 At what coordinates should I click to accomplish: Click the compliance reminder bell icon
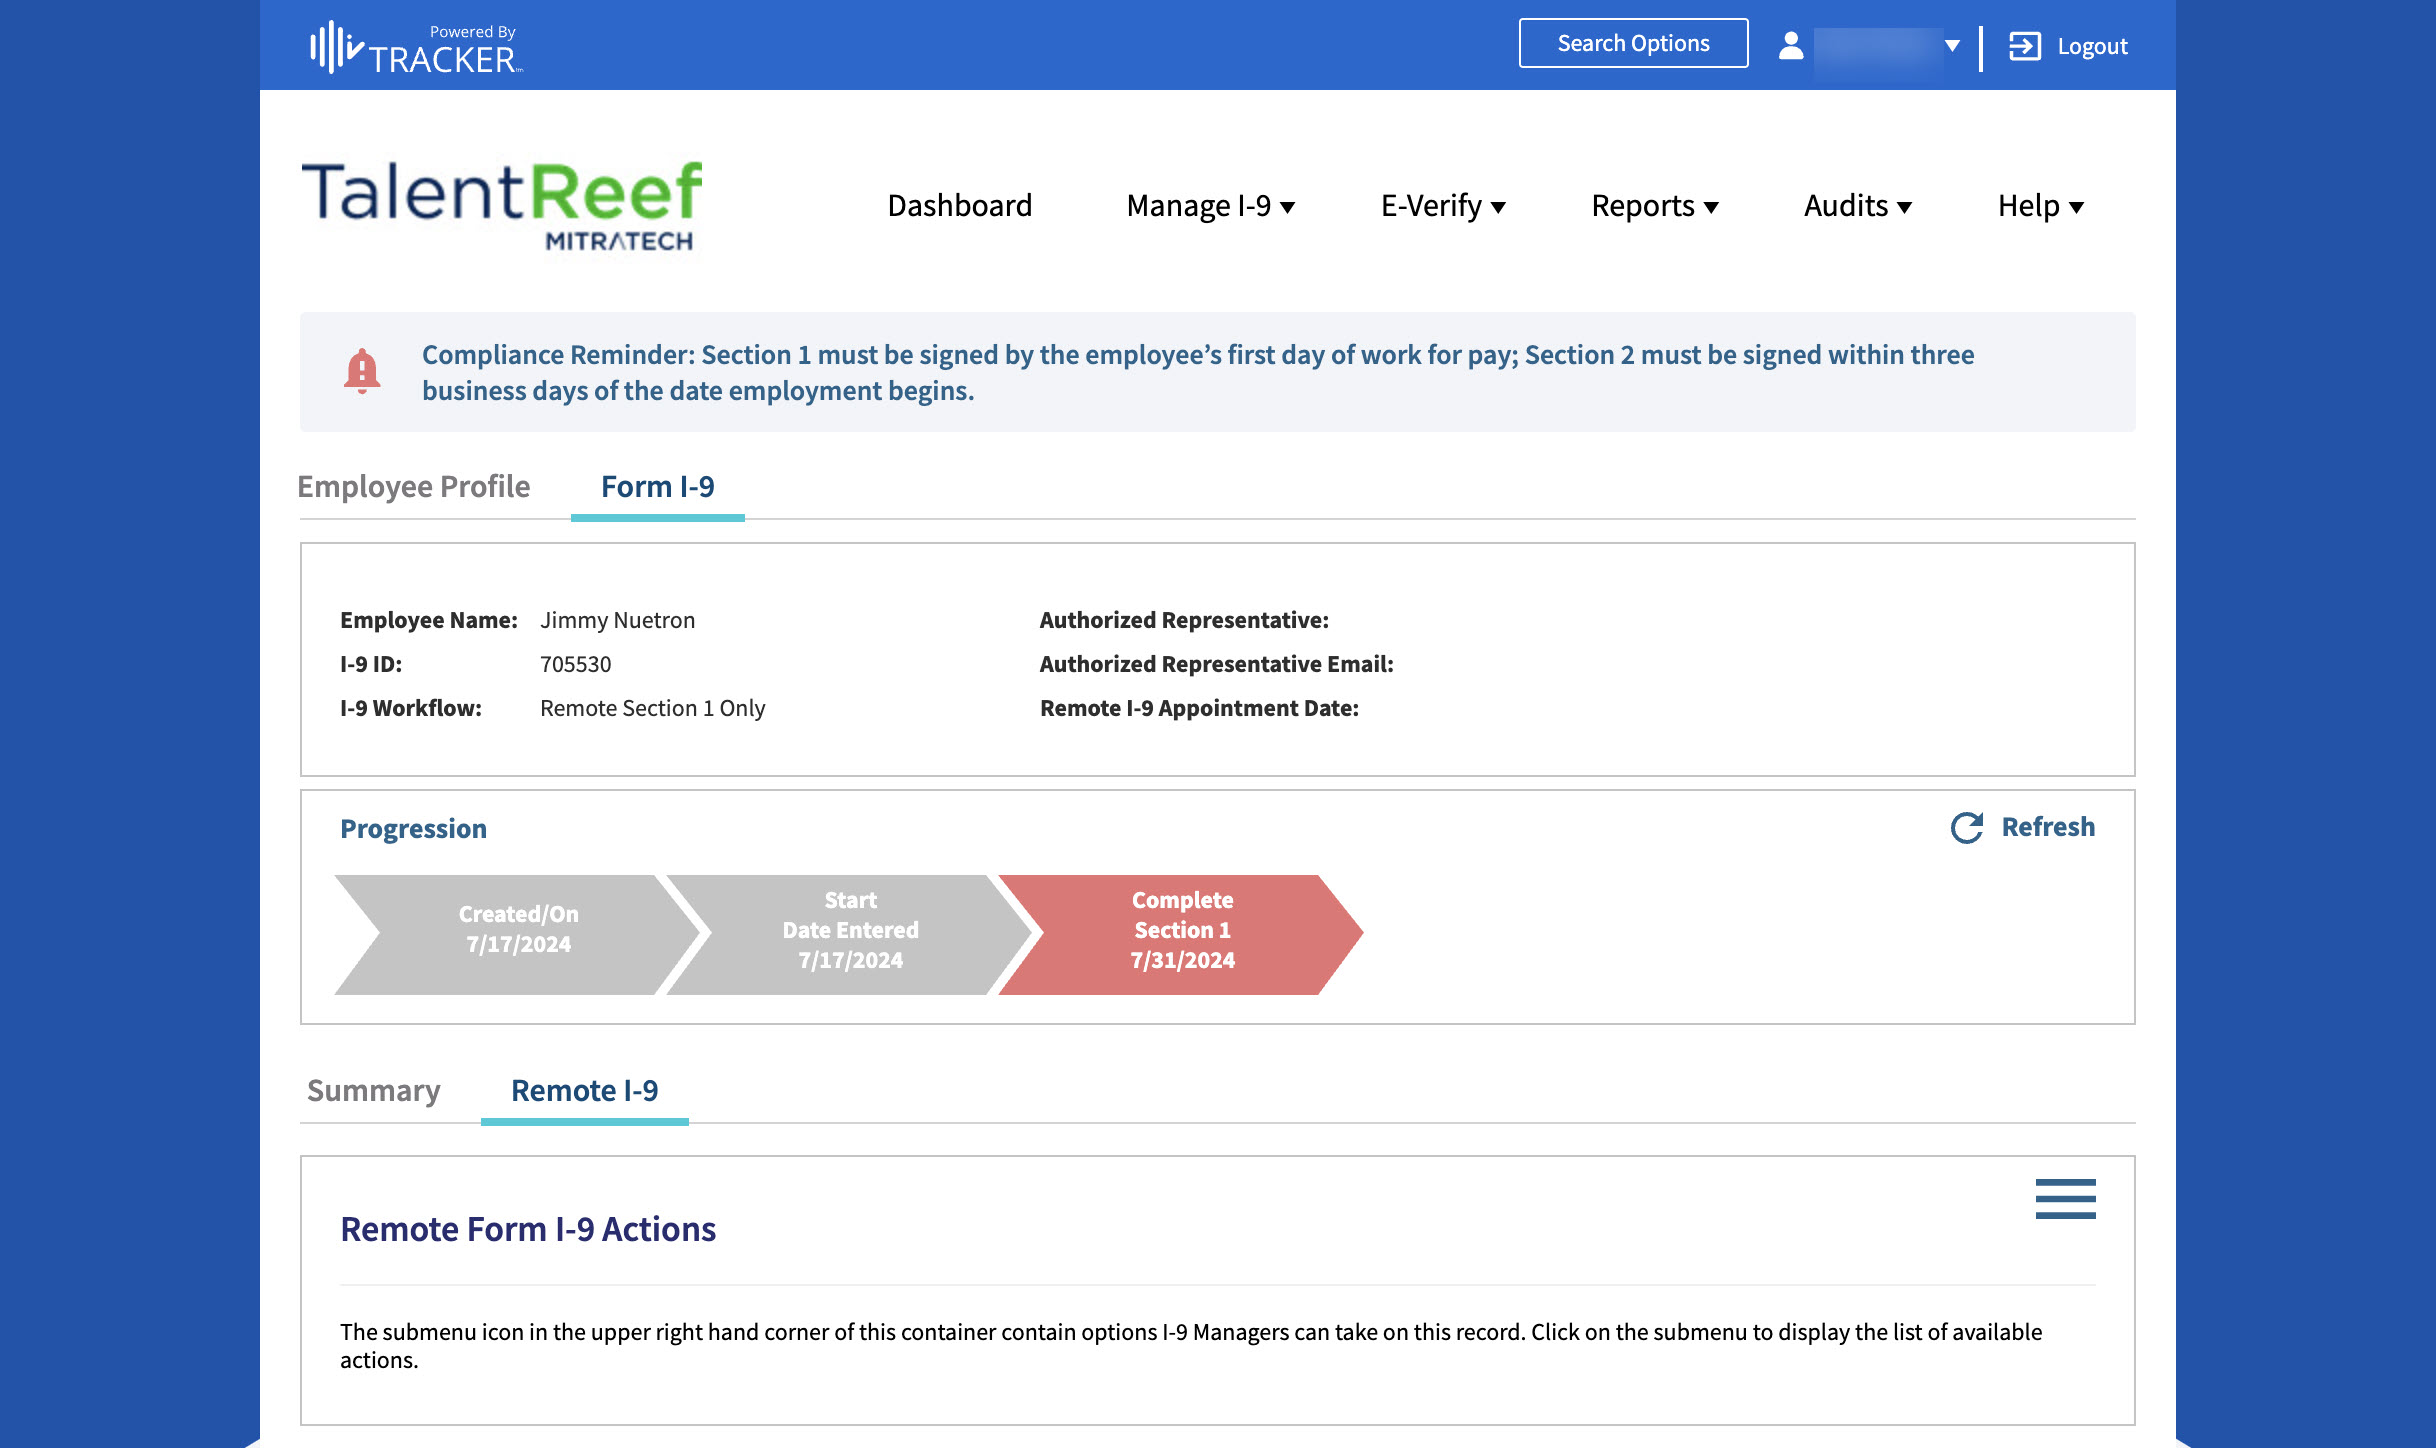point(362,372)
